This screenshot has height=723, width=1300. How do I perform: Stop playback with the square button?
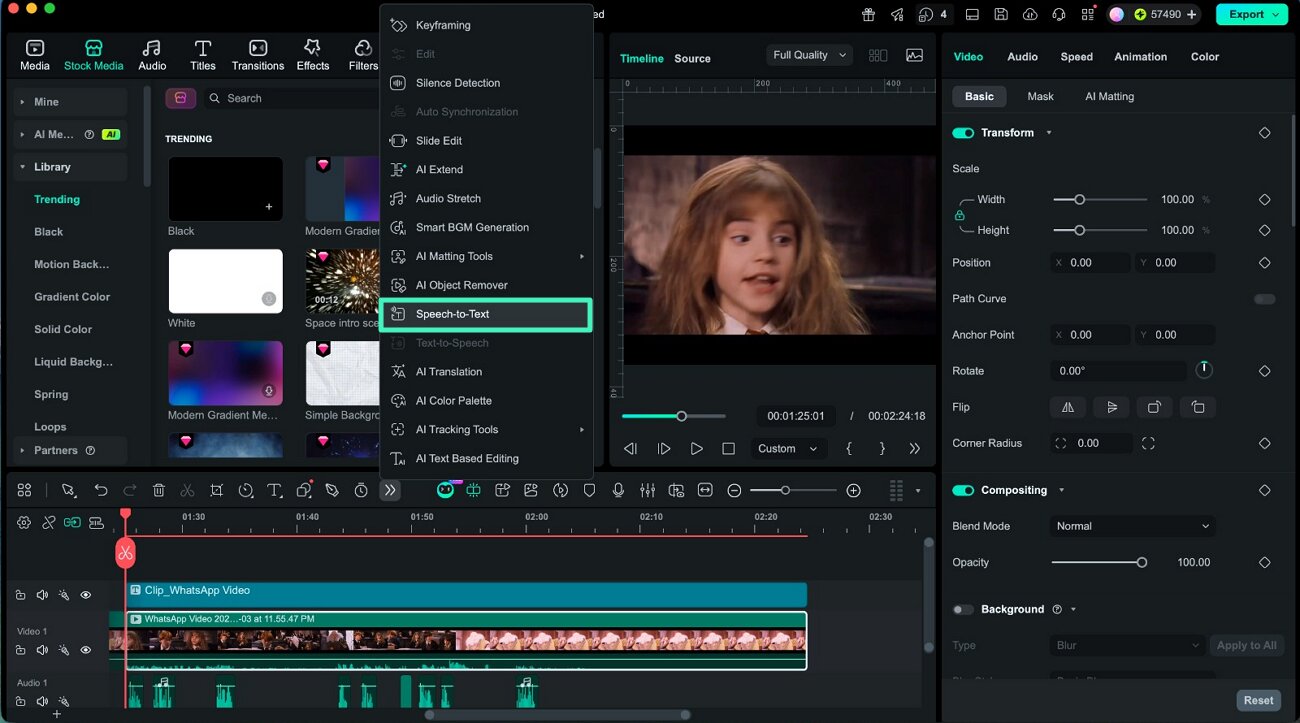(729, 449)
